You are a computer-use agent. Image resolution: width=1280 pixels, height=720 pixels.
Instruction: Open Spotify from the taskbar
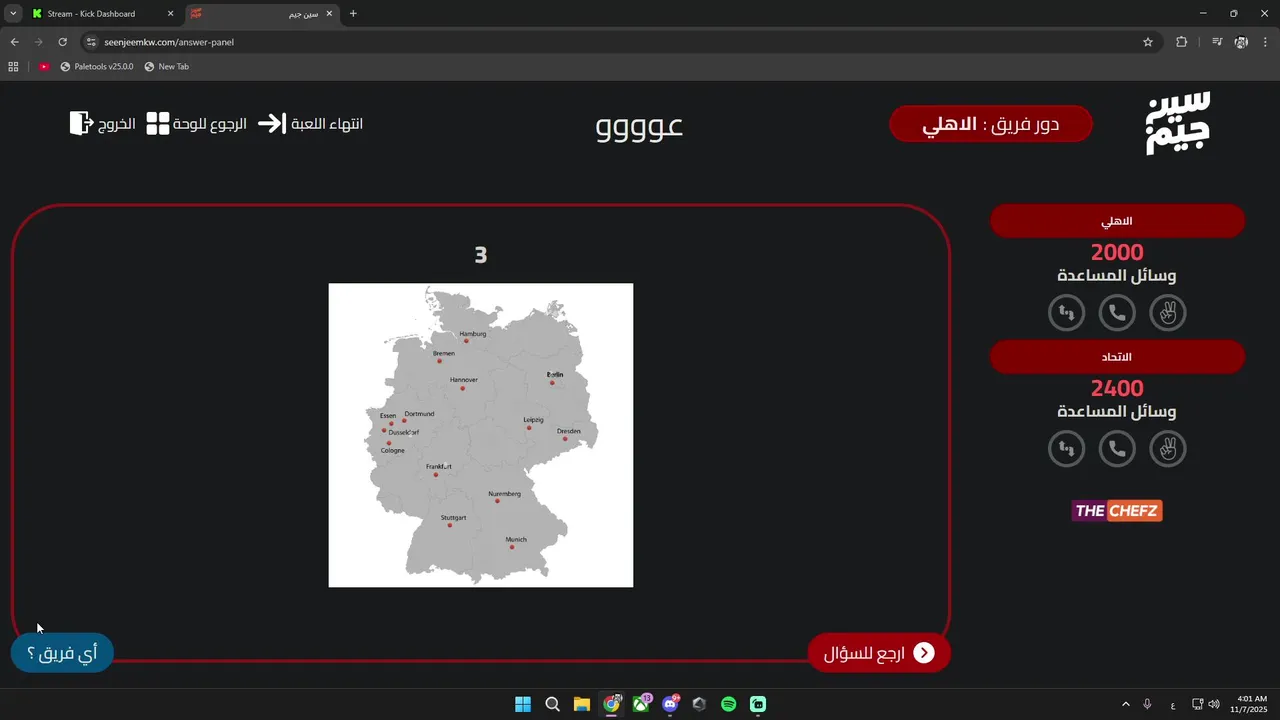click(729, 704)
